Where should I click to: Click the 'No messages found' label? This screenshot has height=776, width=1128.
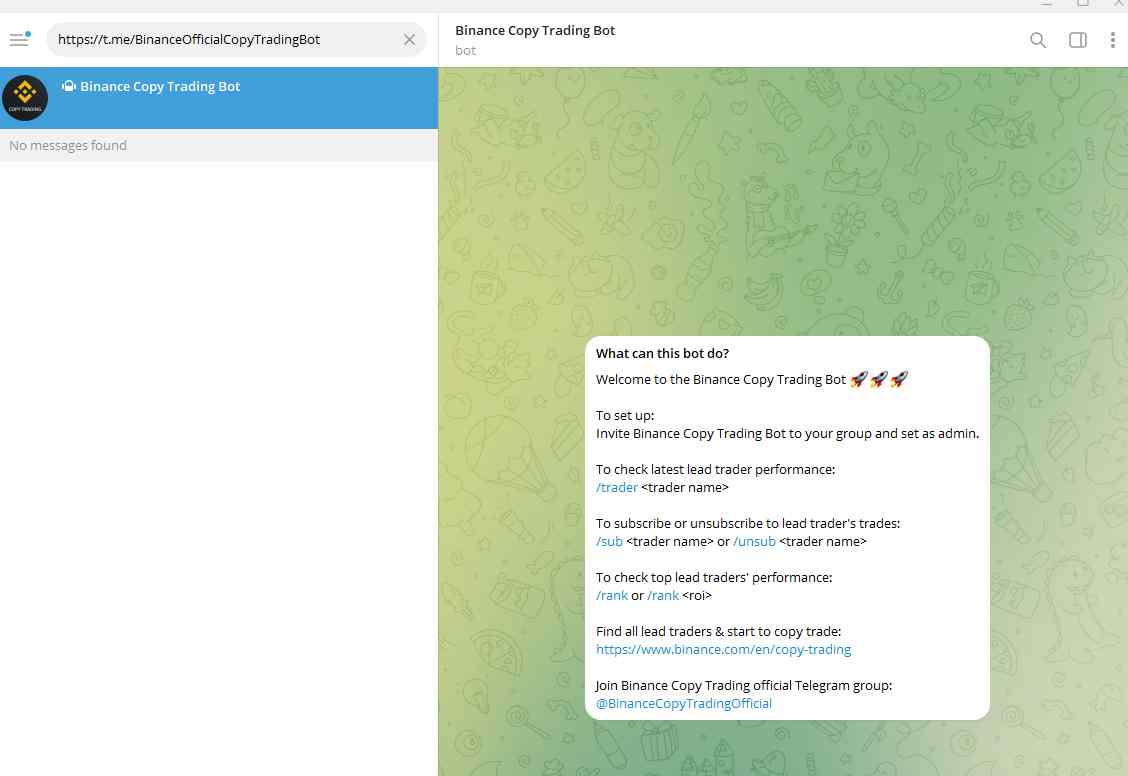(x=68, y=145)
